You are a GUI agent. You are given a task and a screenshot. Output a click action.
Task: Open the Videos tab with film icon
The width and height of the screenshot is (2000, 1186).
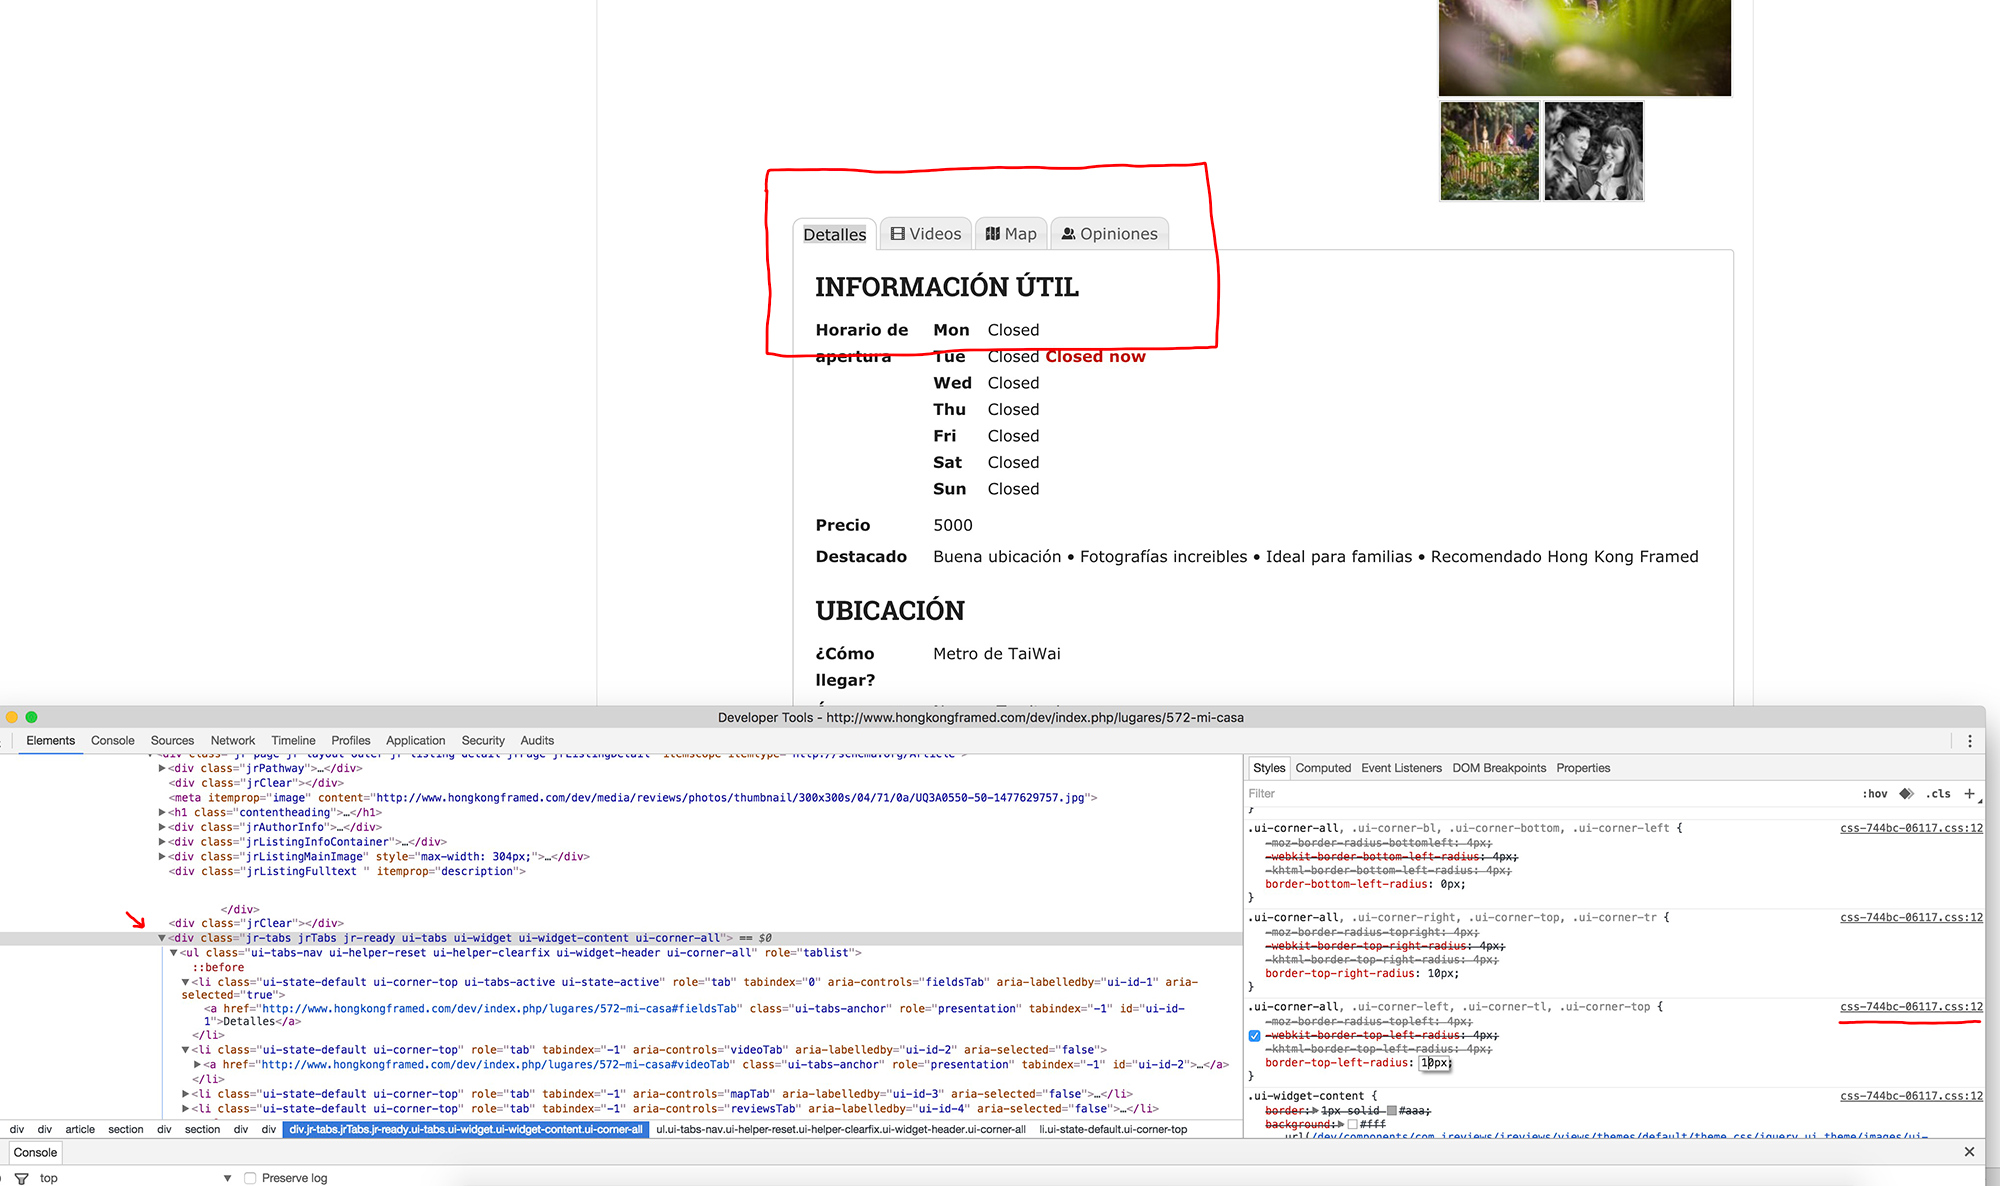coord(926,234)
